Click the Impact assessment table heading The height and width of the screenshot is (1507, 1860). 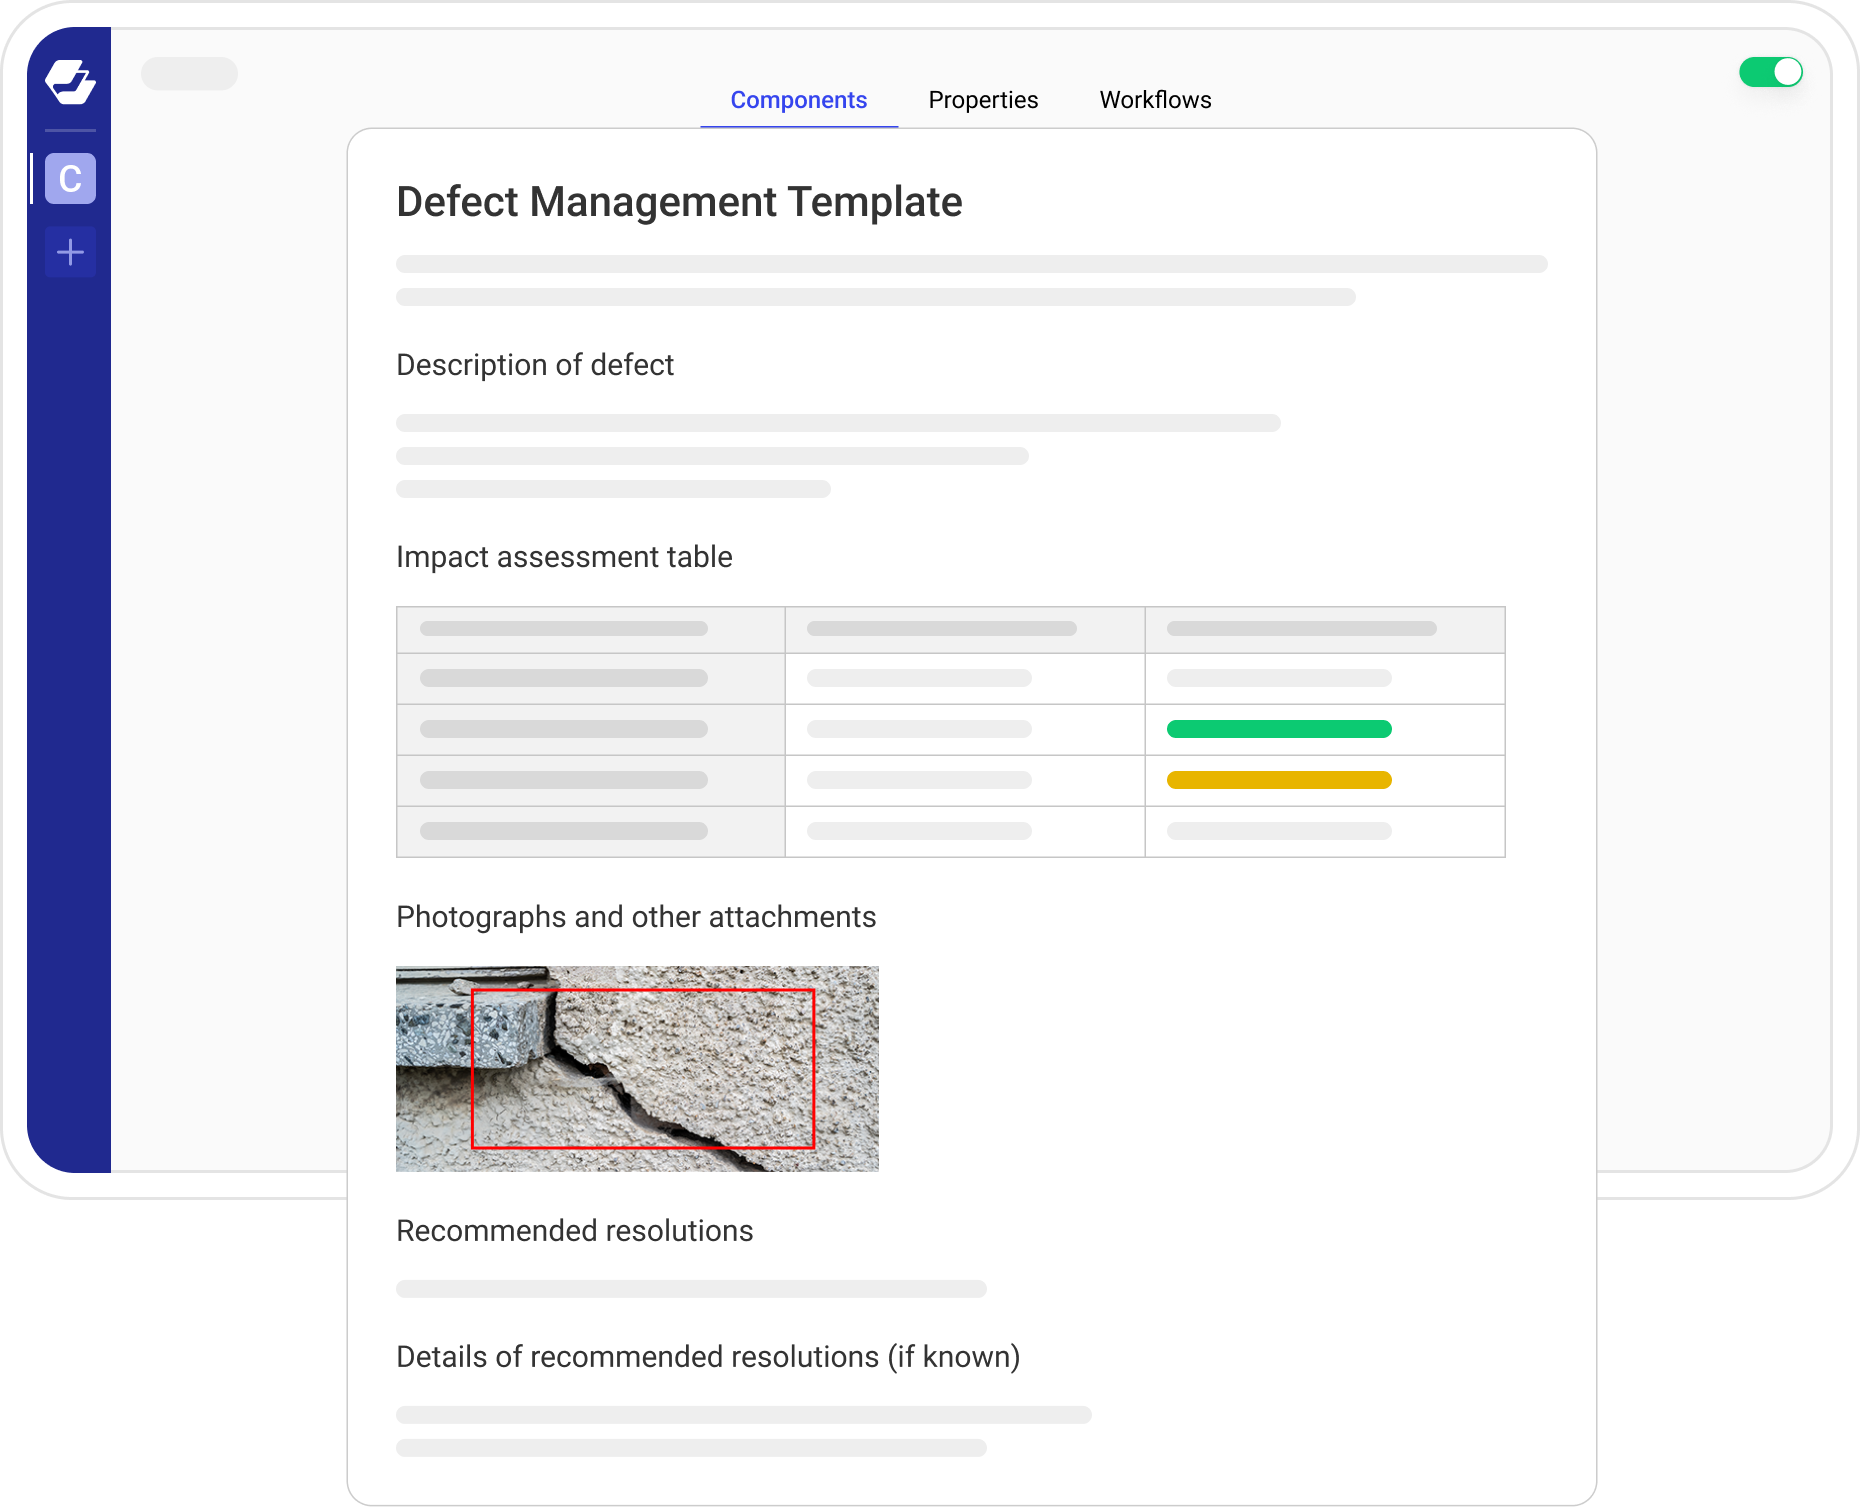click(x=564, y=556)
